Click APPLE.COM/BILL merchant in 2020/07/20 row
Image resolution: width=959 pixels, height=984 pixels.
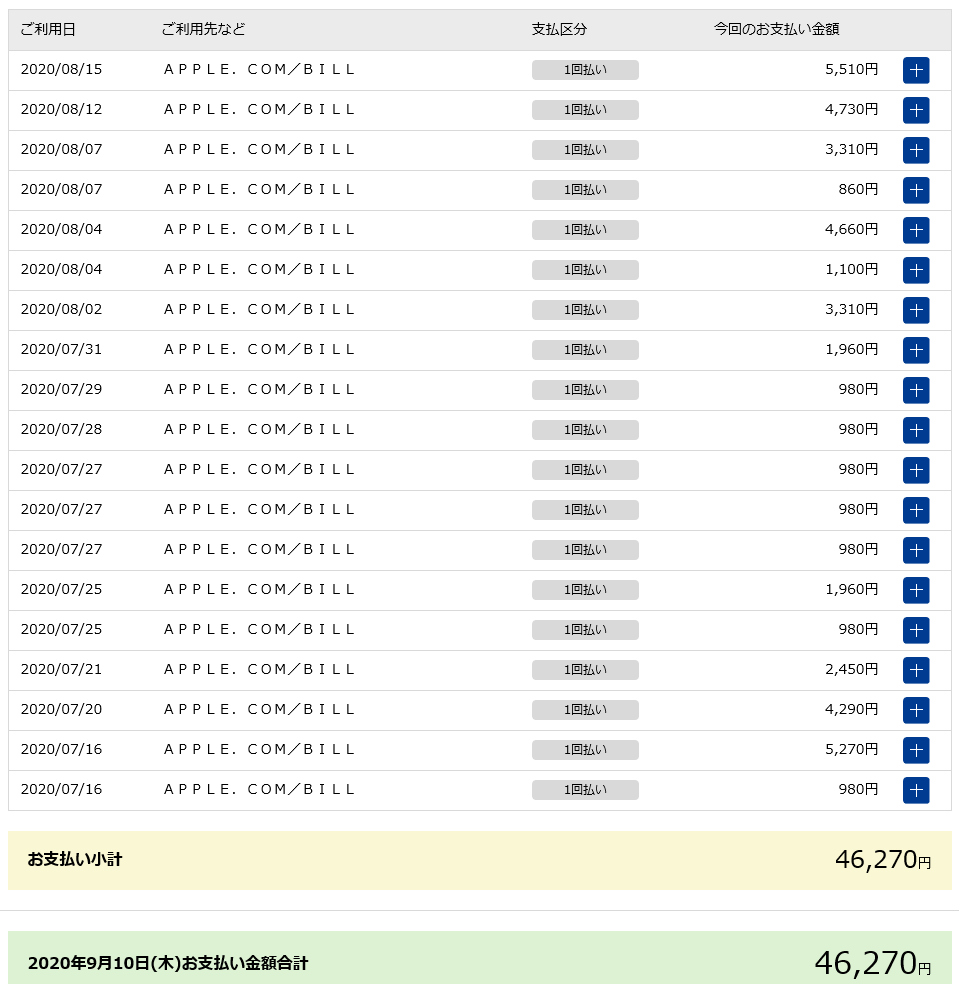(259, 710)
